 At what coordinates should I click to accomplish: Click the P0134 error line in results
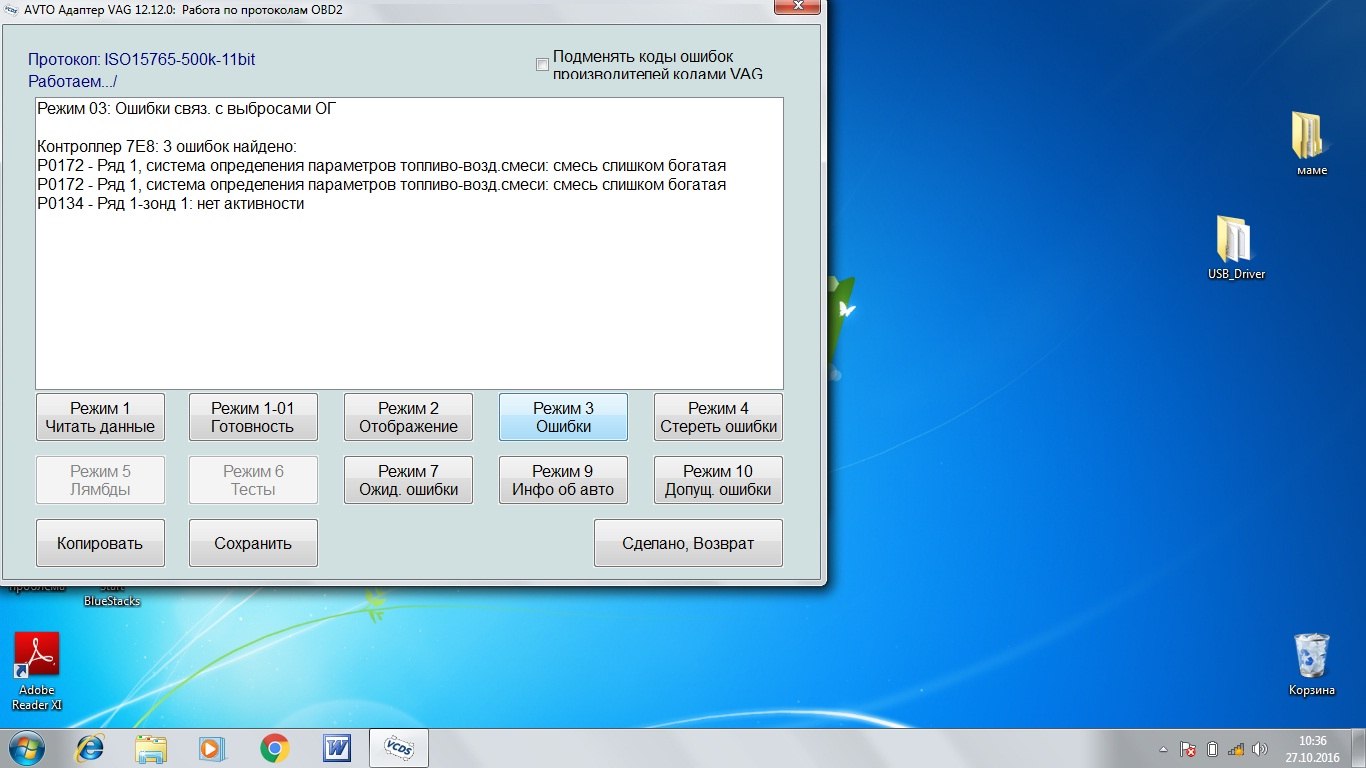point(170,204)
